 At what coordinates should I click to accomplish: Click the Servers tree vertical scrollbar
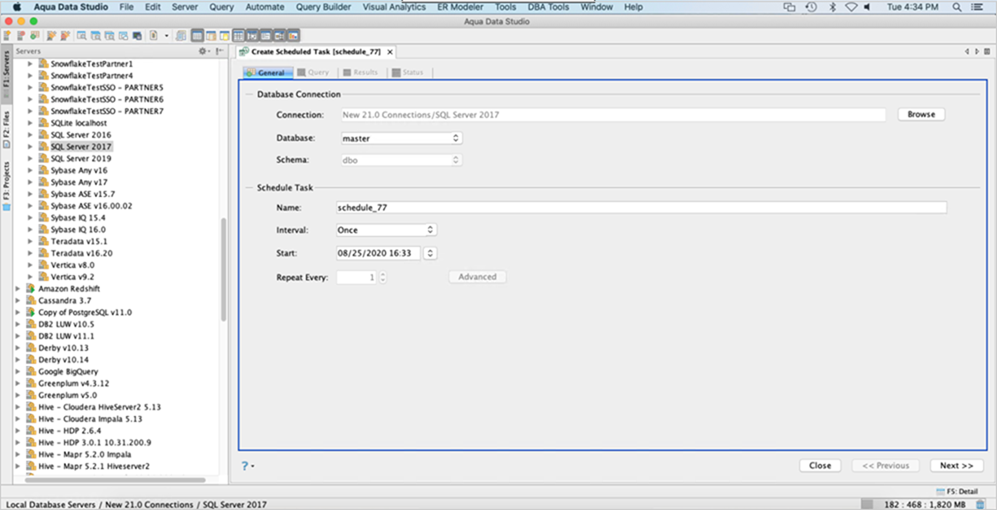223,270
